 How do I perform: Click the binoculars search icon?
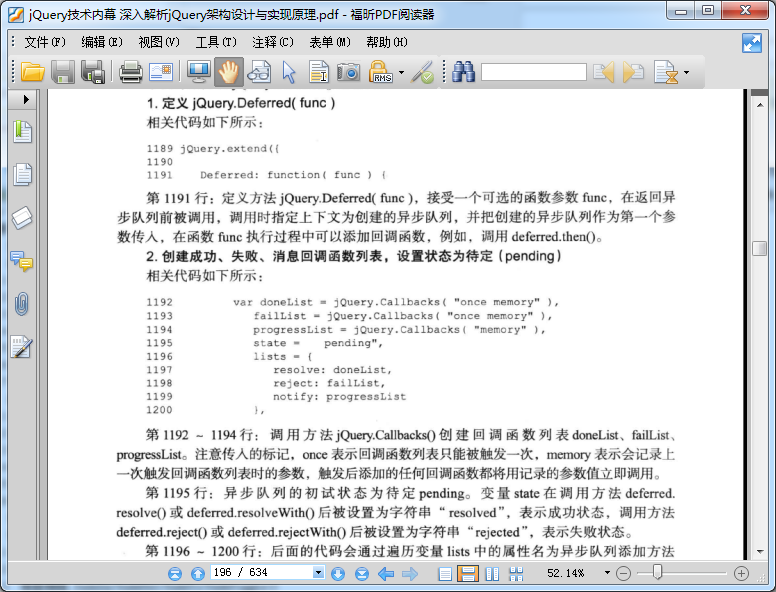463,72
